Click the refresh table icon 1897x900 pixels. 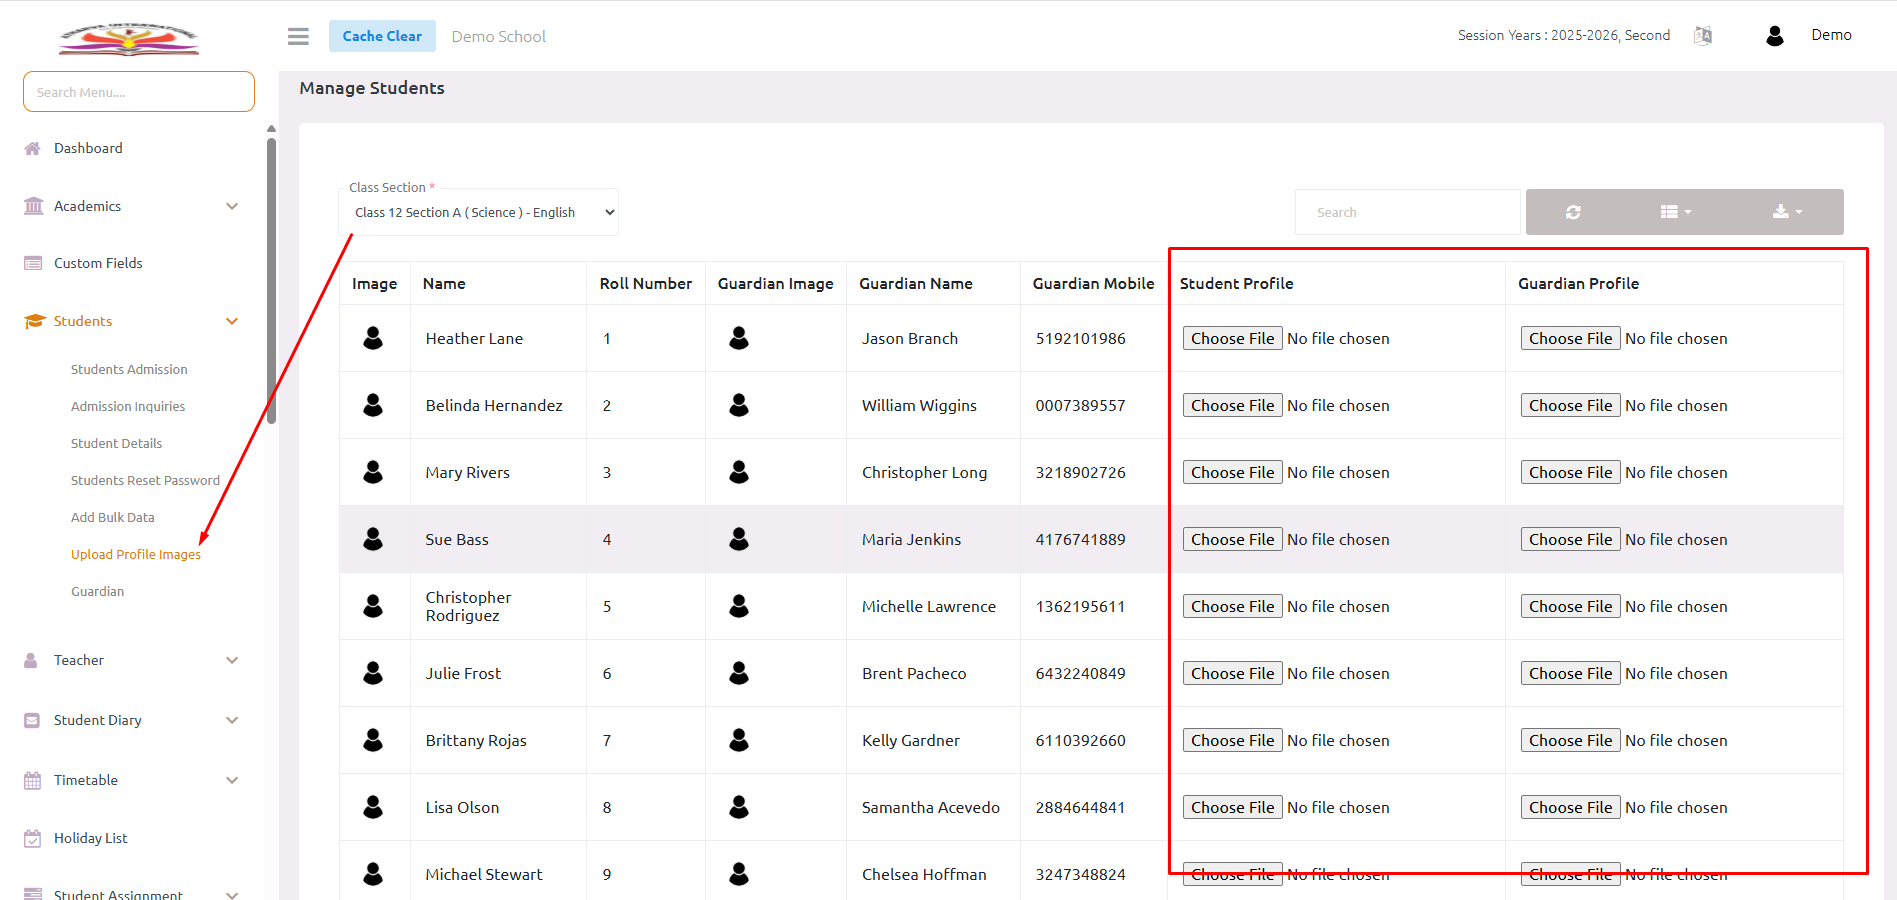(x=1573, y=212)
